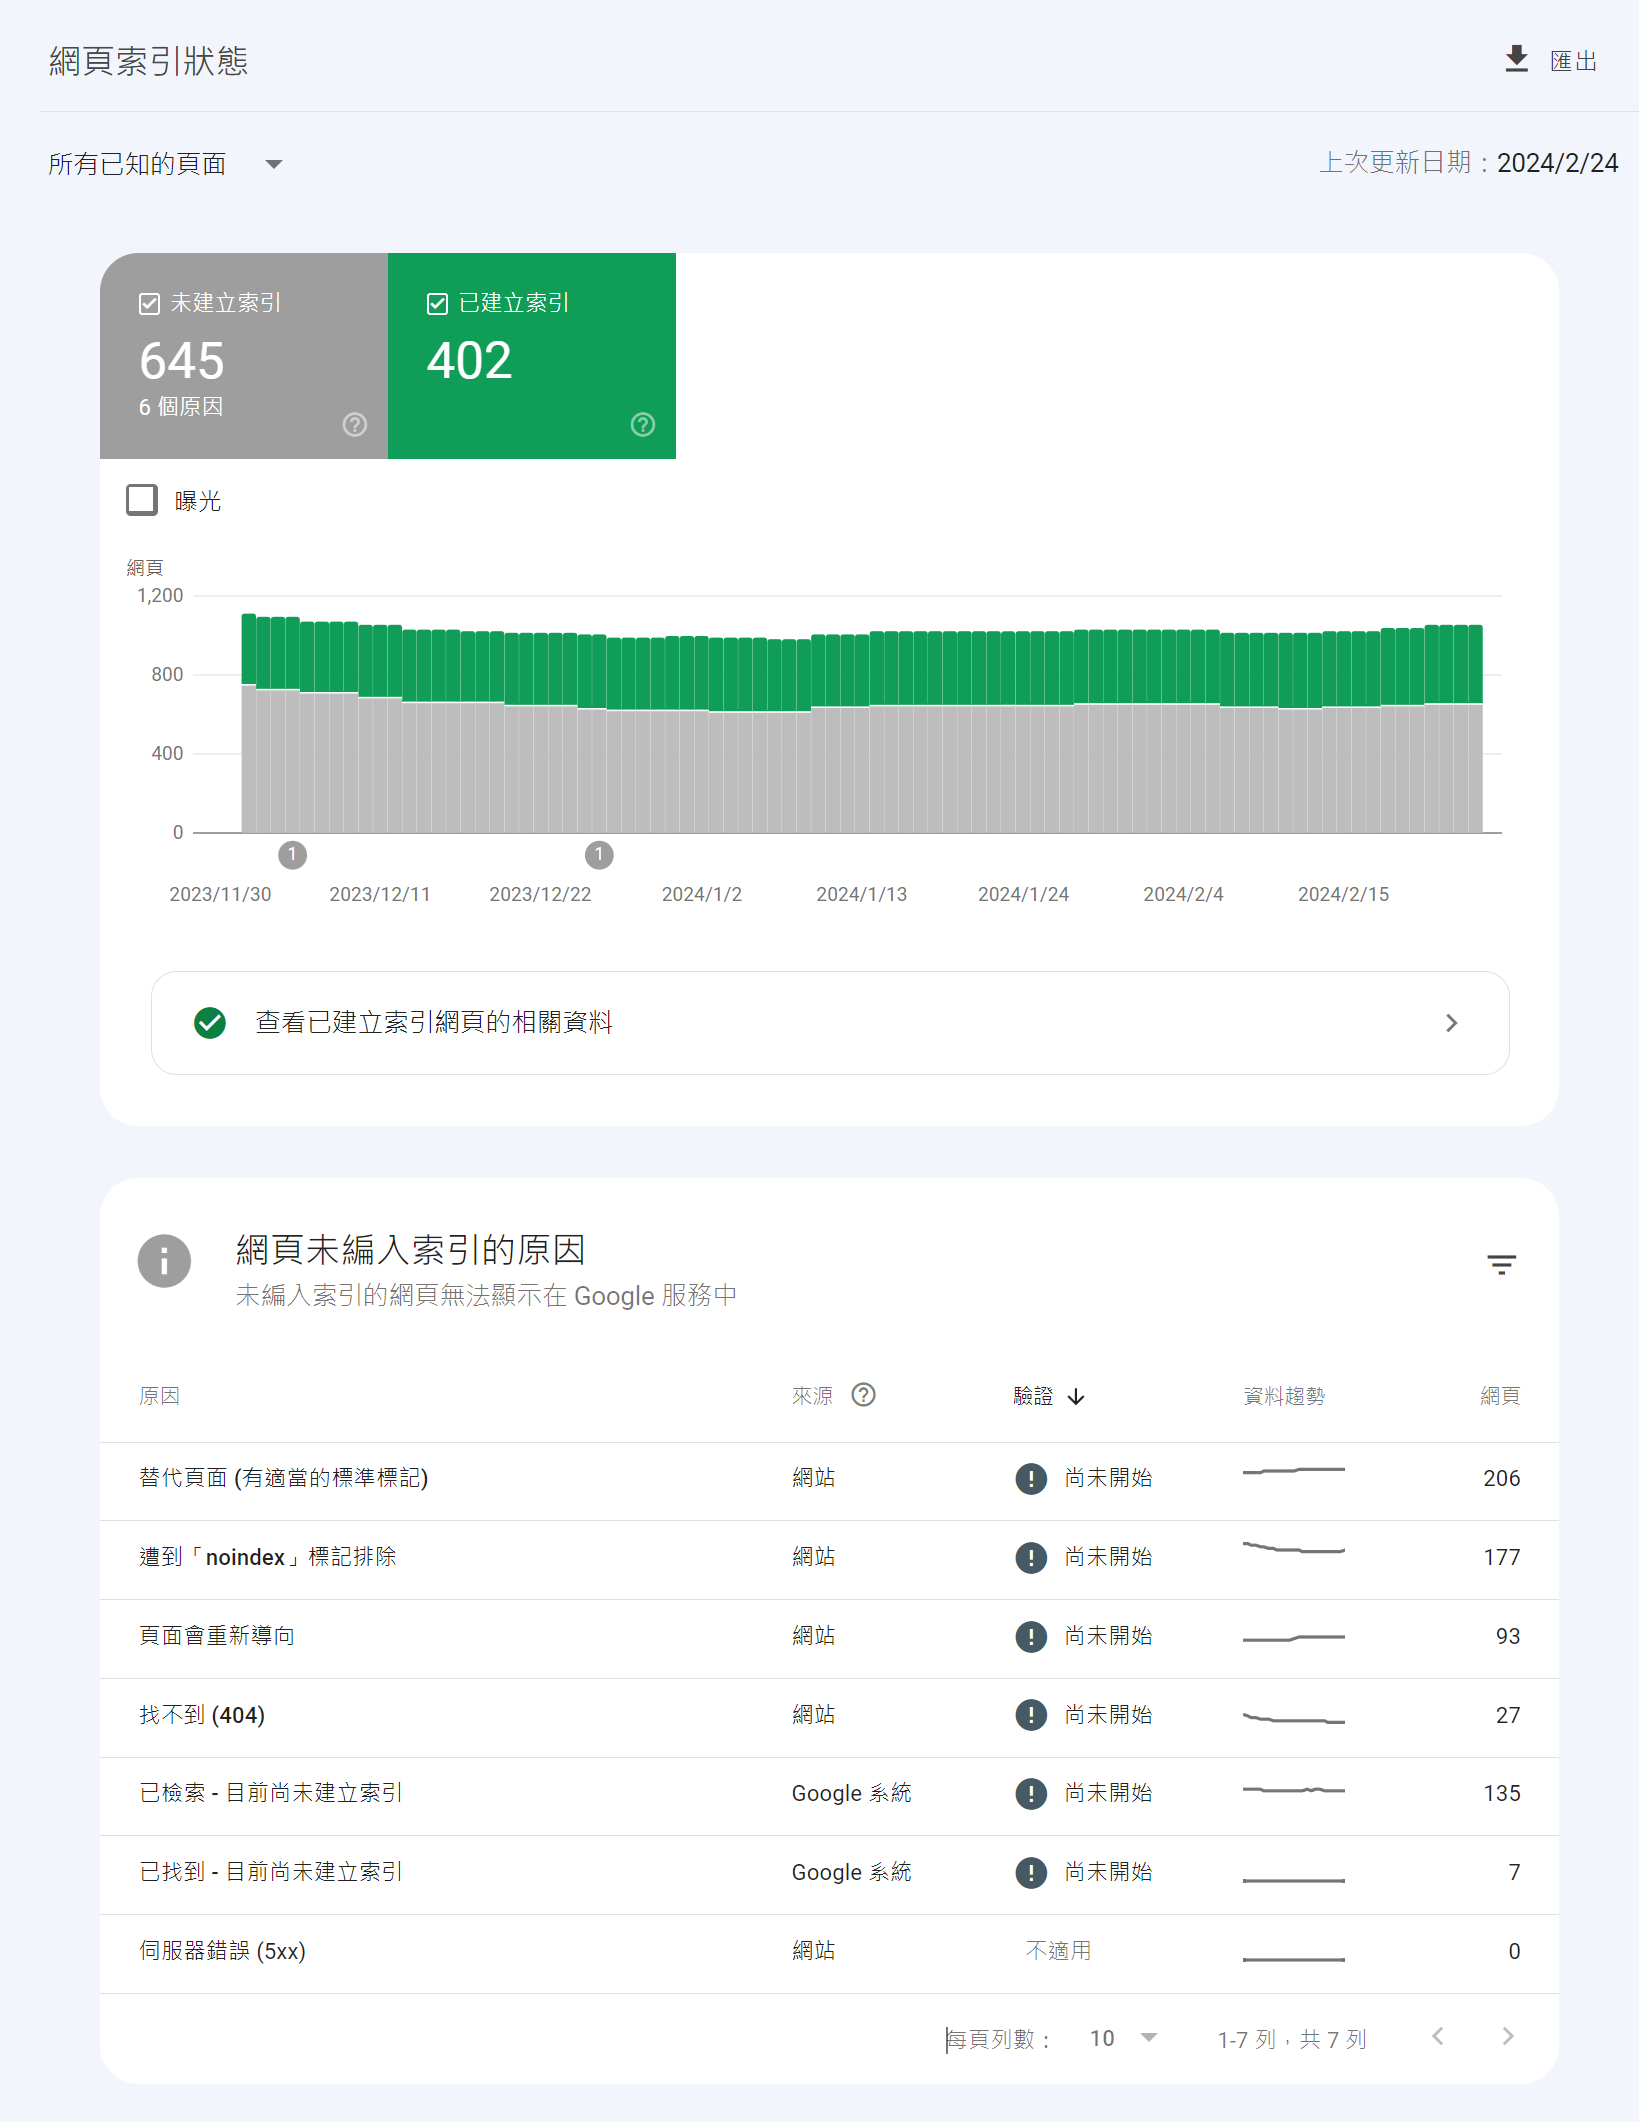1639x2122 pixels.
Task: Click the annotation marker near 2023/12/22
Action: [599, 855]
